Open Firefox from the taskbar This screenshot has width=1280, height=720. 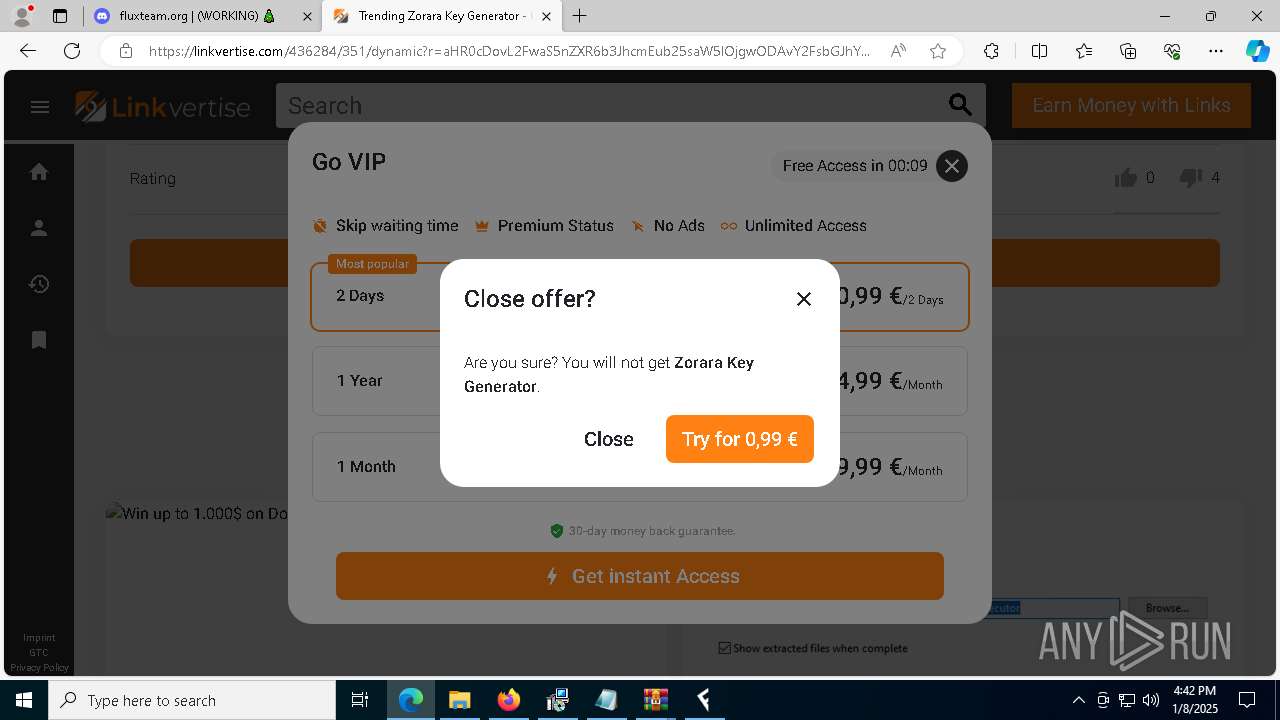[x=509, y=700]
